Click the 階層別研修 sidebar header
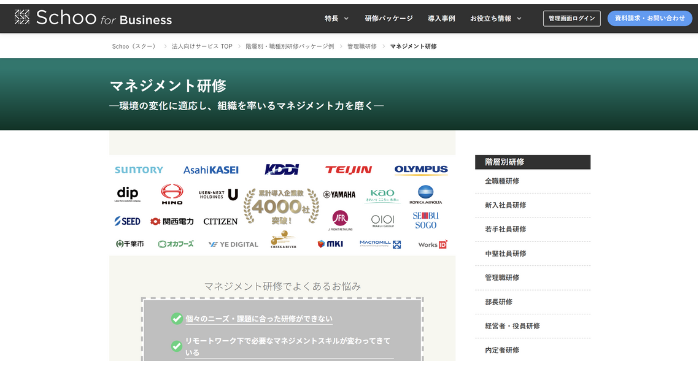 pos(533,162)
